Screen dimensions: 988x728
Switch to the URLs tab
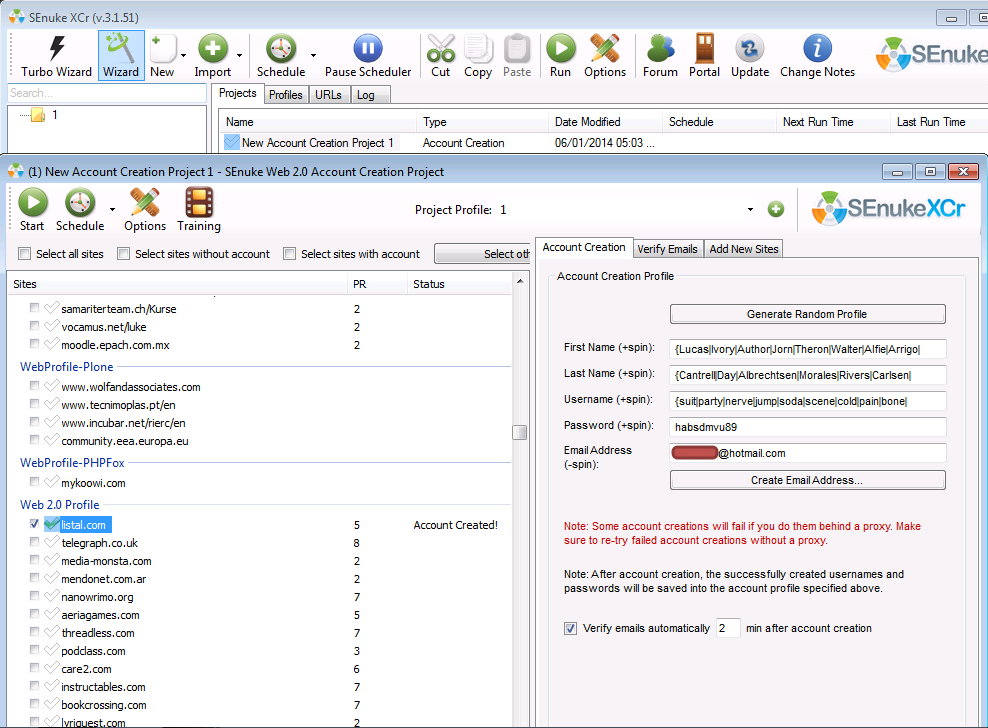pos(328,95)
